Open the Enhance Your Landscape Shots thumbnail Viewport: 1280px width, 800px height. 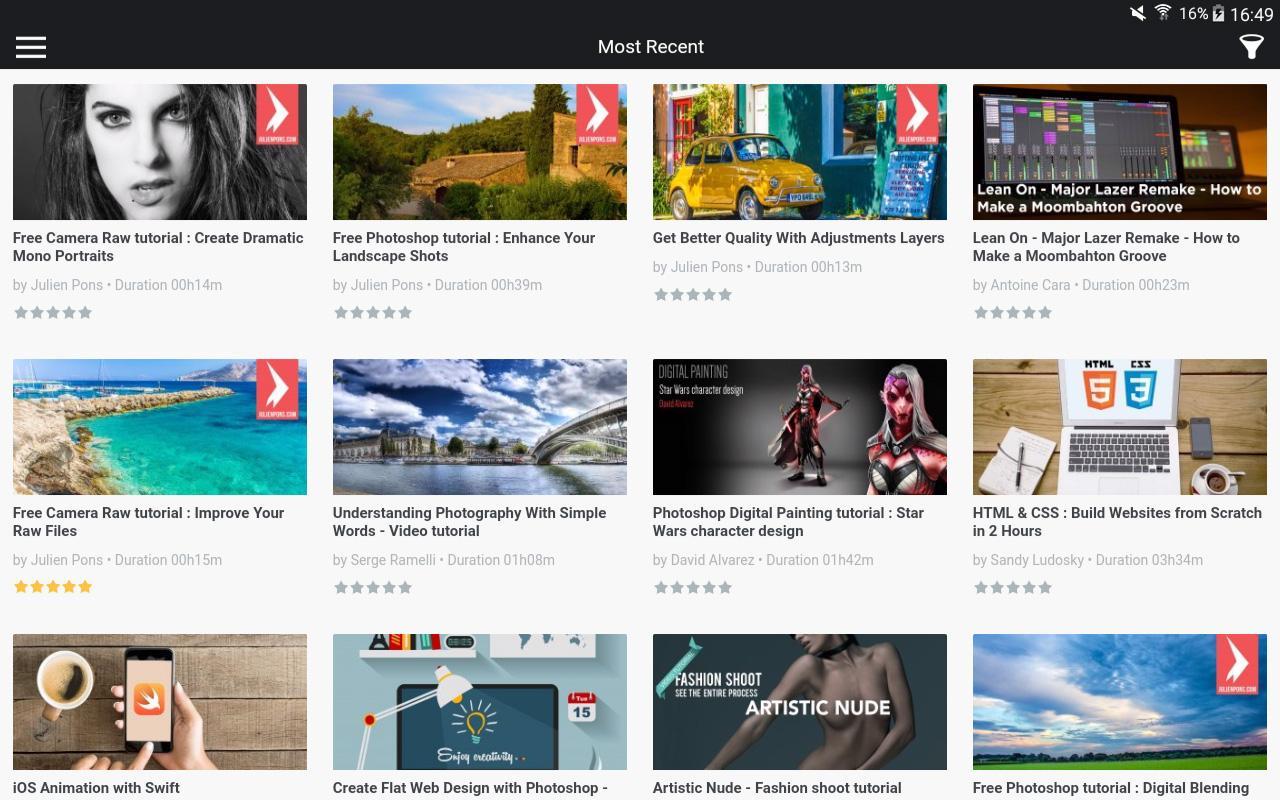click(x=480, y=152)
